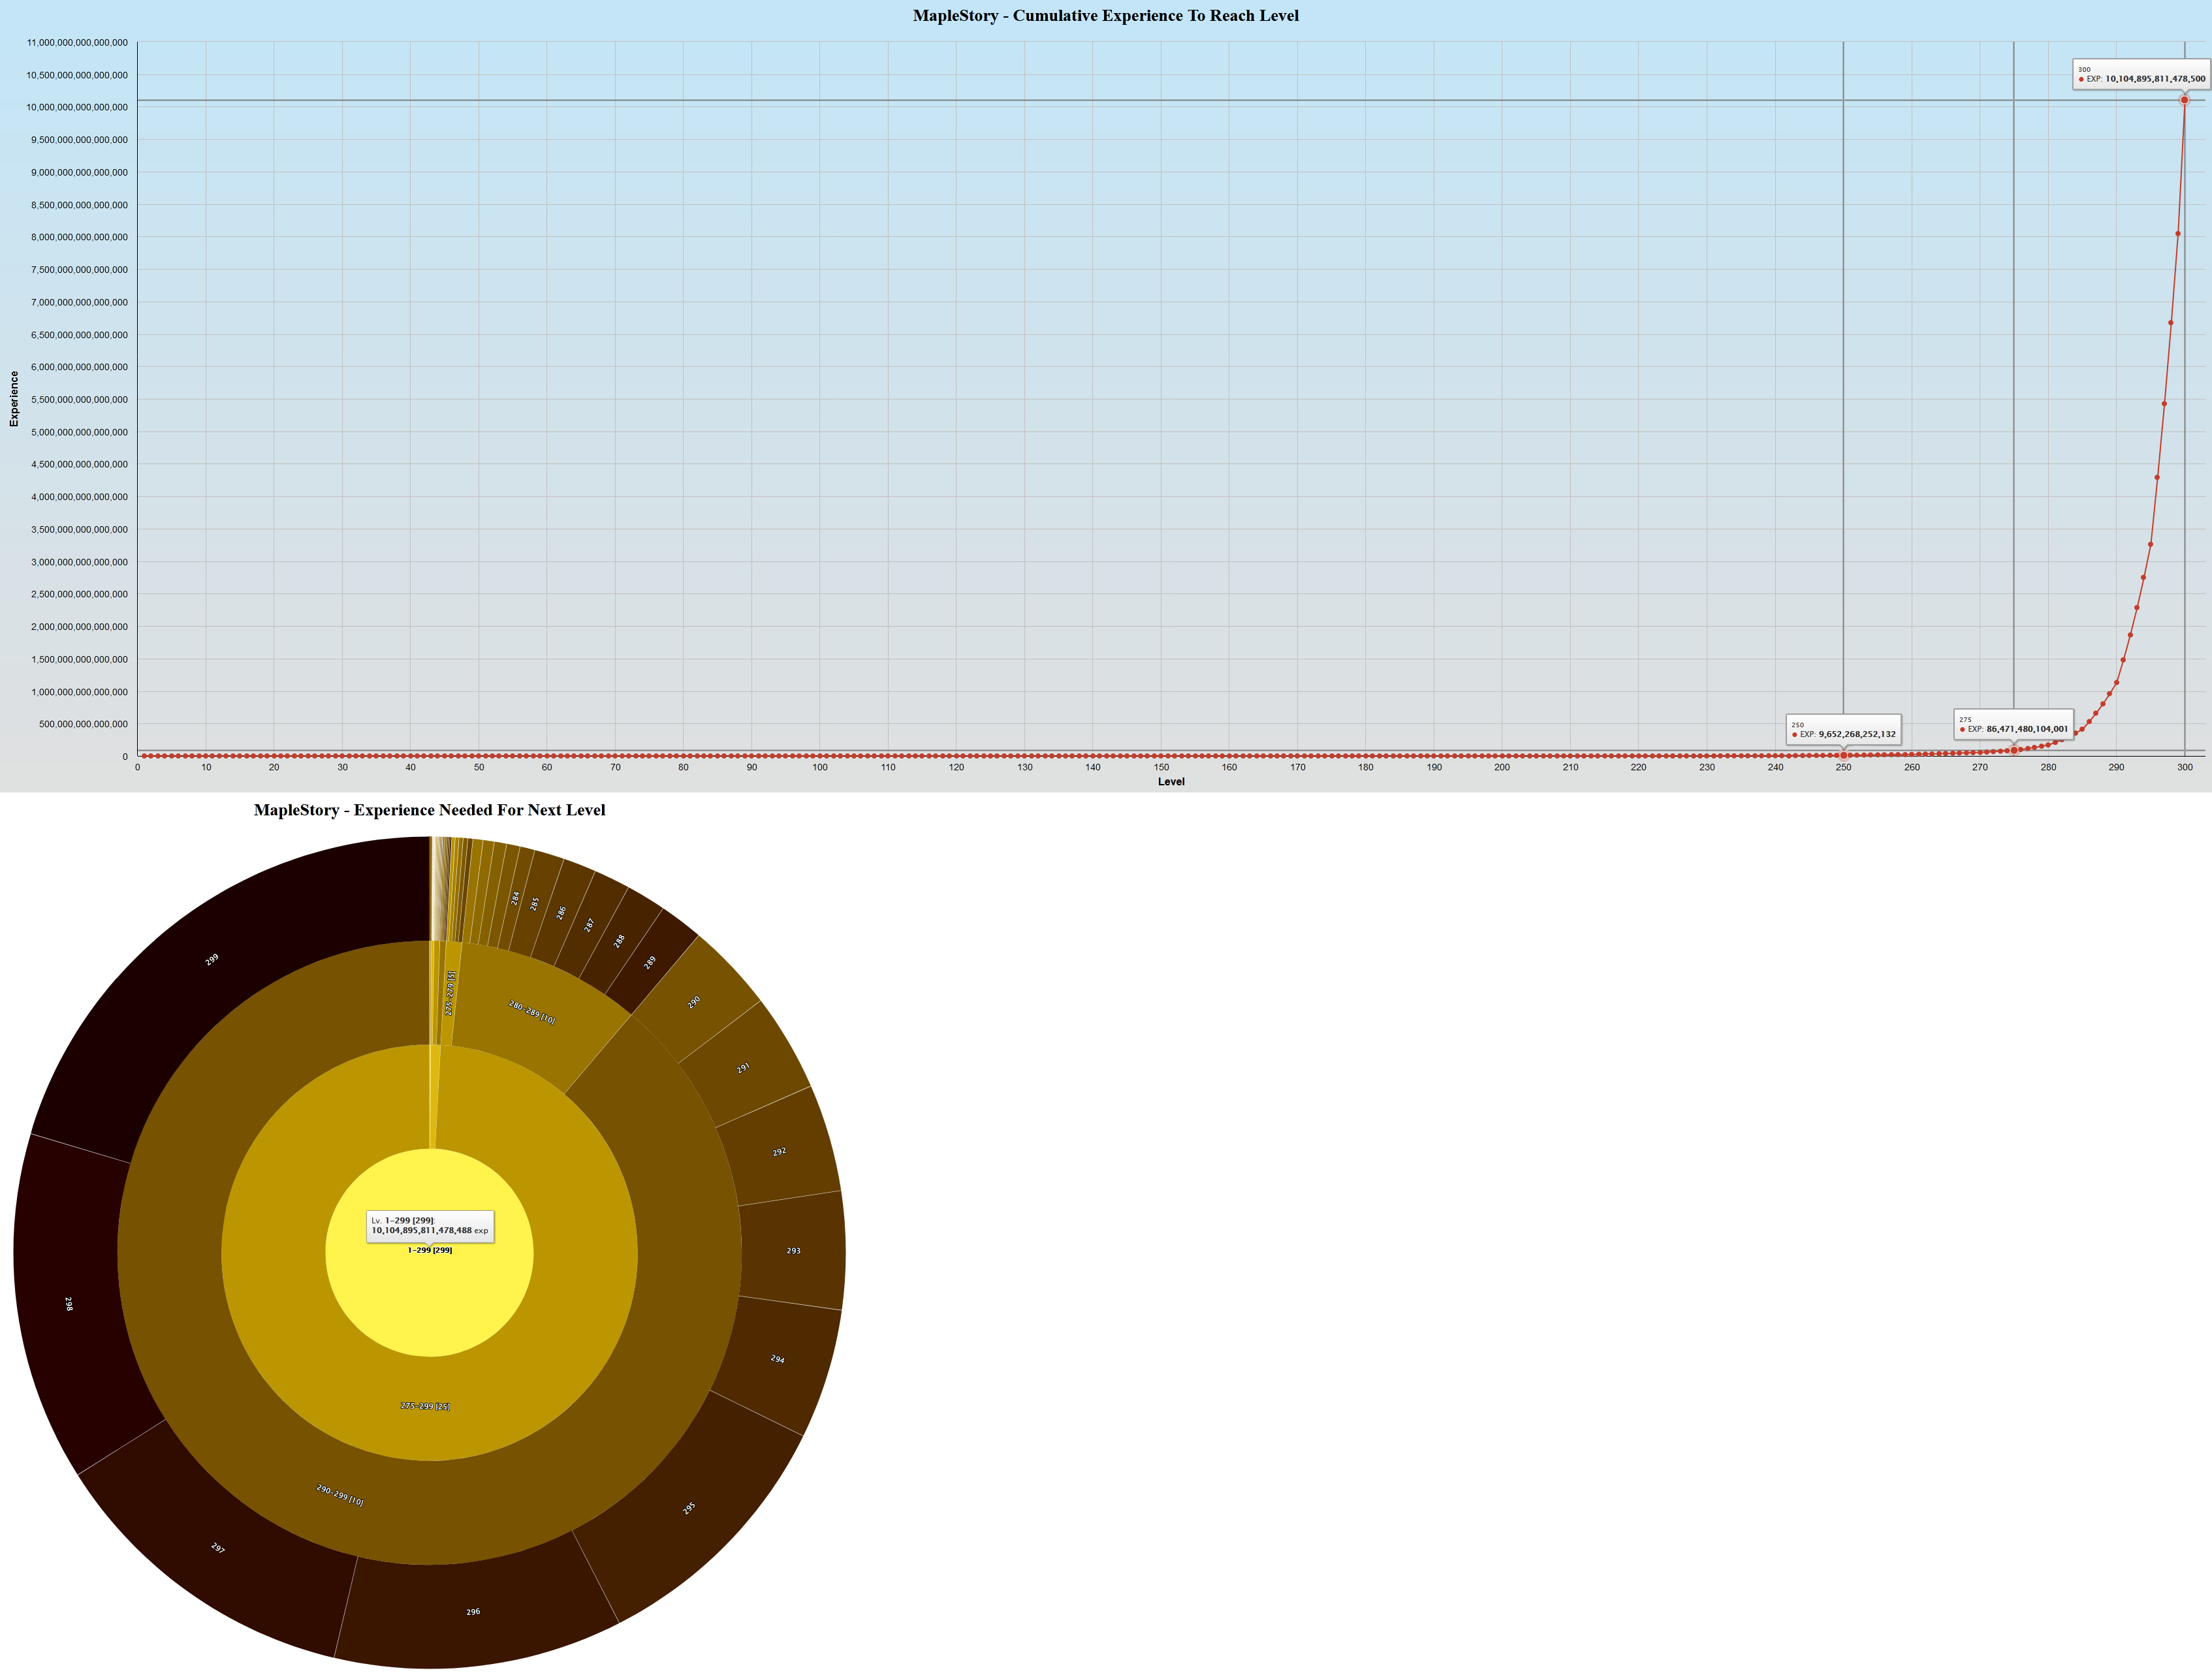Image resolution: width=2212 pixels, height=1679 pixels.
Task: Click the 275-299 [25] ring segment
Action: (425, 1406)
